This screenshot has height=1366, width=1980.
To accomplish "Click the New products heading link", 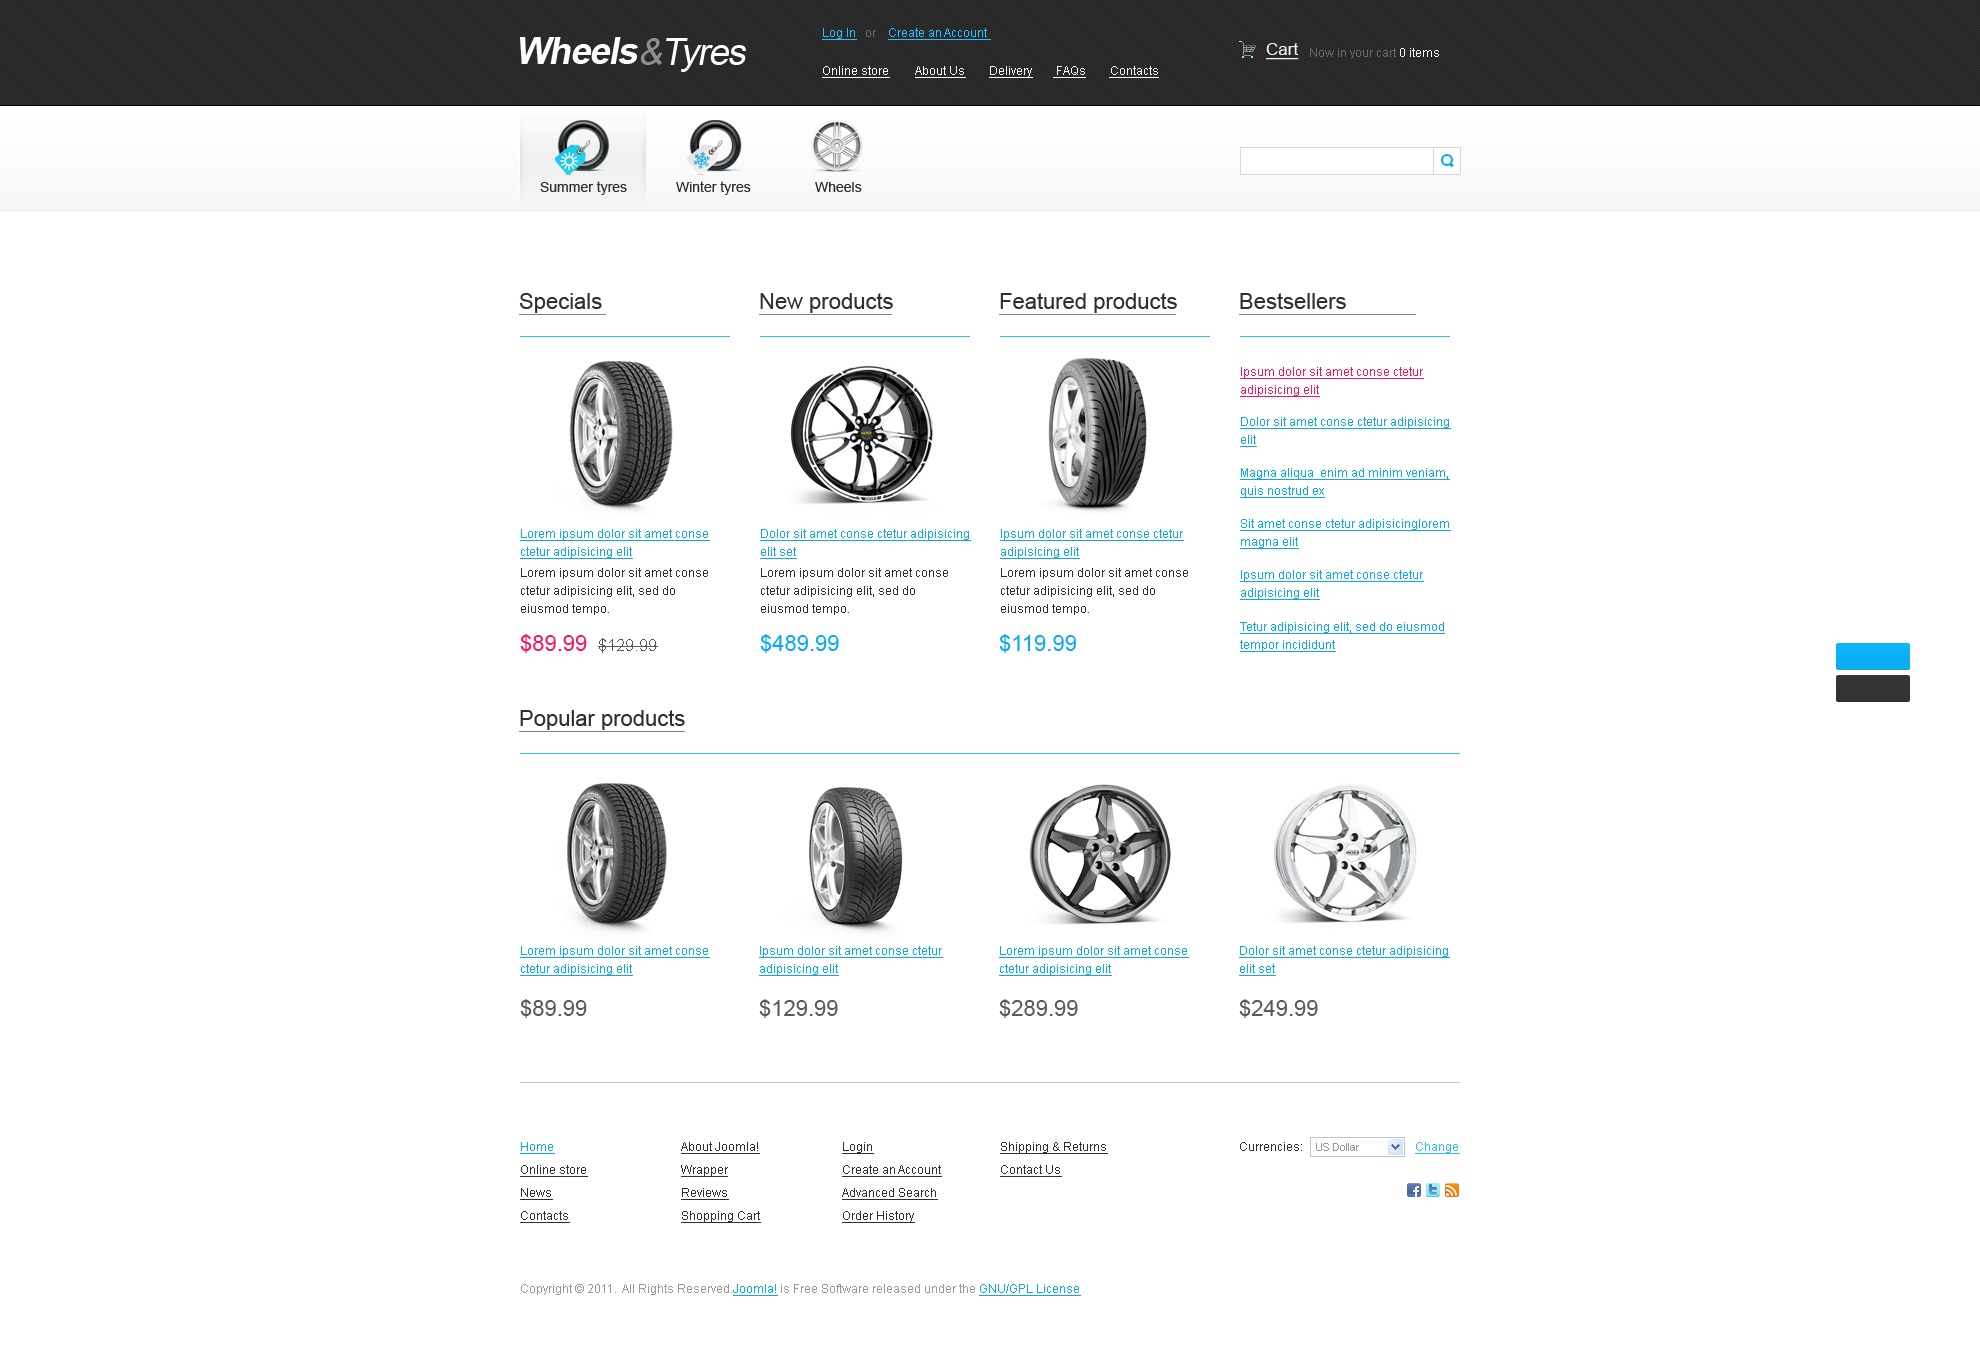I will pyautogui.click(x=826, y=302).
